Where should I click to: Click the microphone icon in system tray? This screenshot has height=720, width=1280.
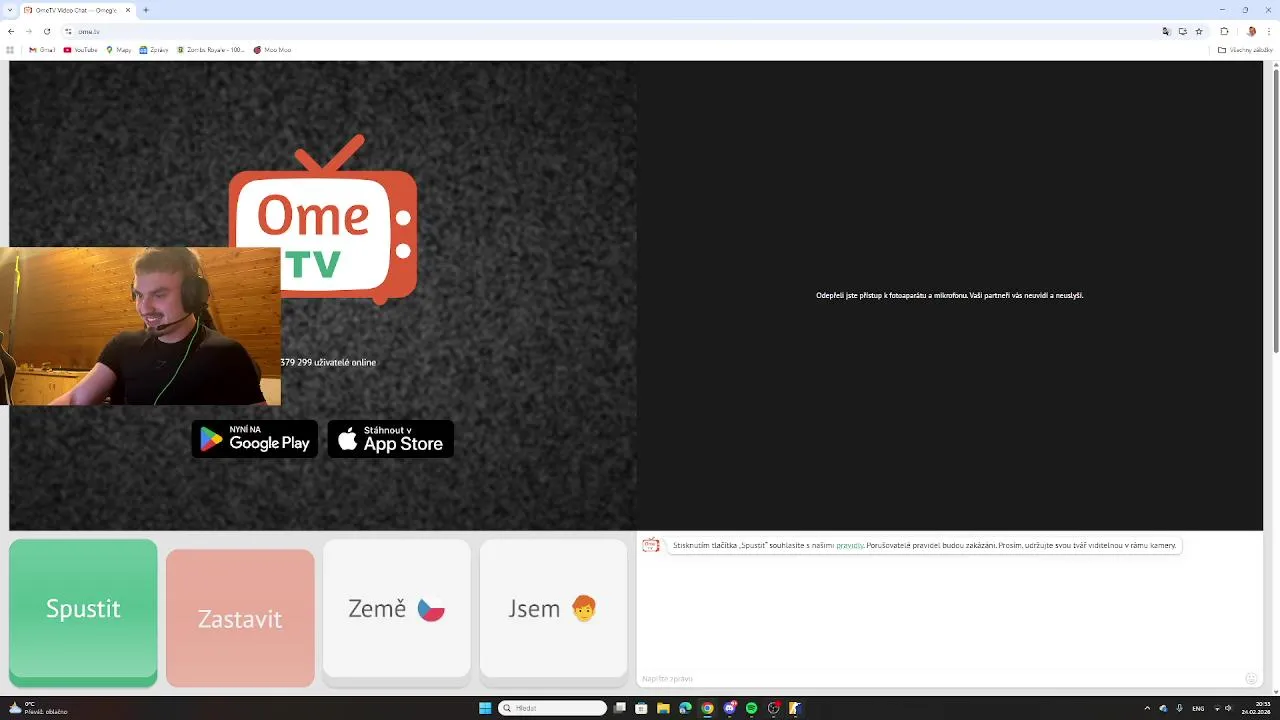(1179, 708)
